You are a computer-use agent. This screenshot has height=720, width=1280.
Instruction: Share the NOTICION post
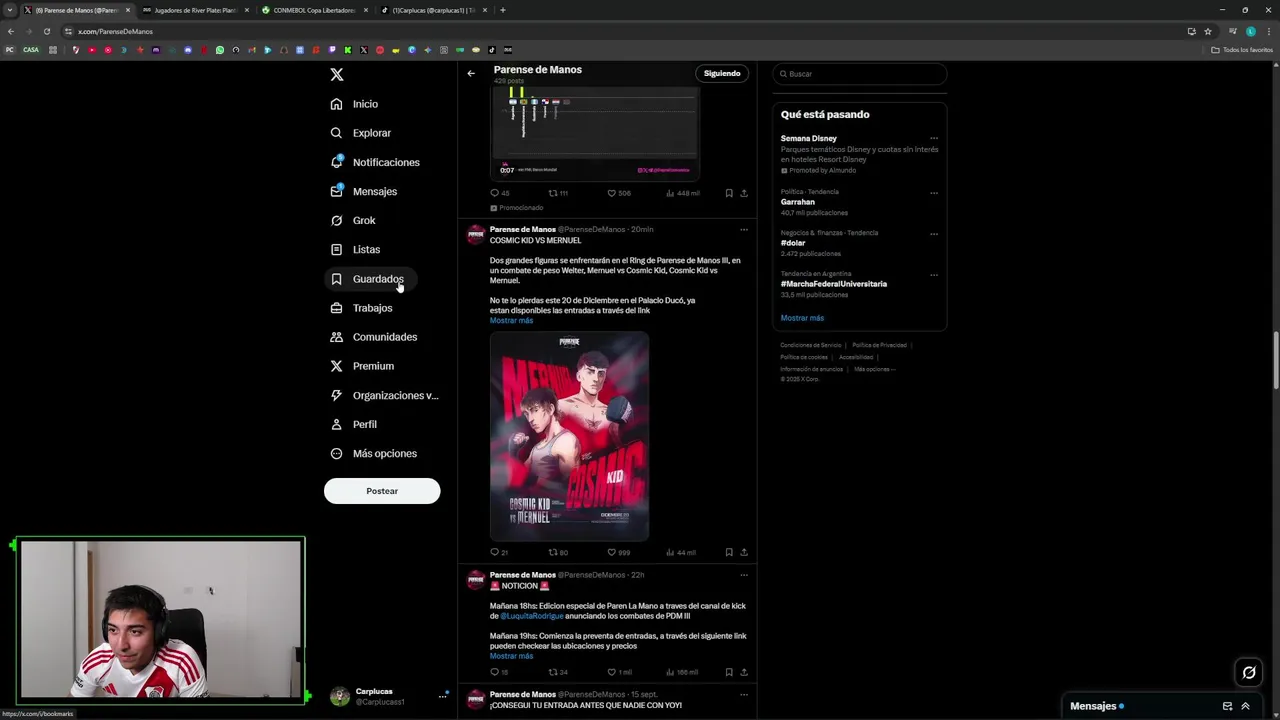744,673
